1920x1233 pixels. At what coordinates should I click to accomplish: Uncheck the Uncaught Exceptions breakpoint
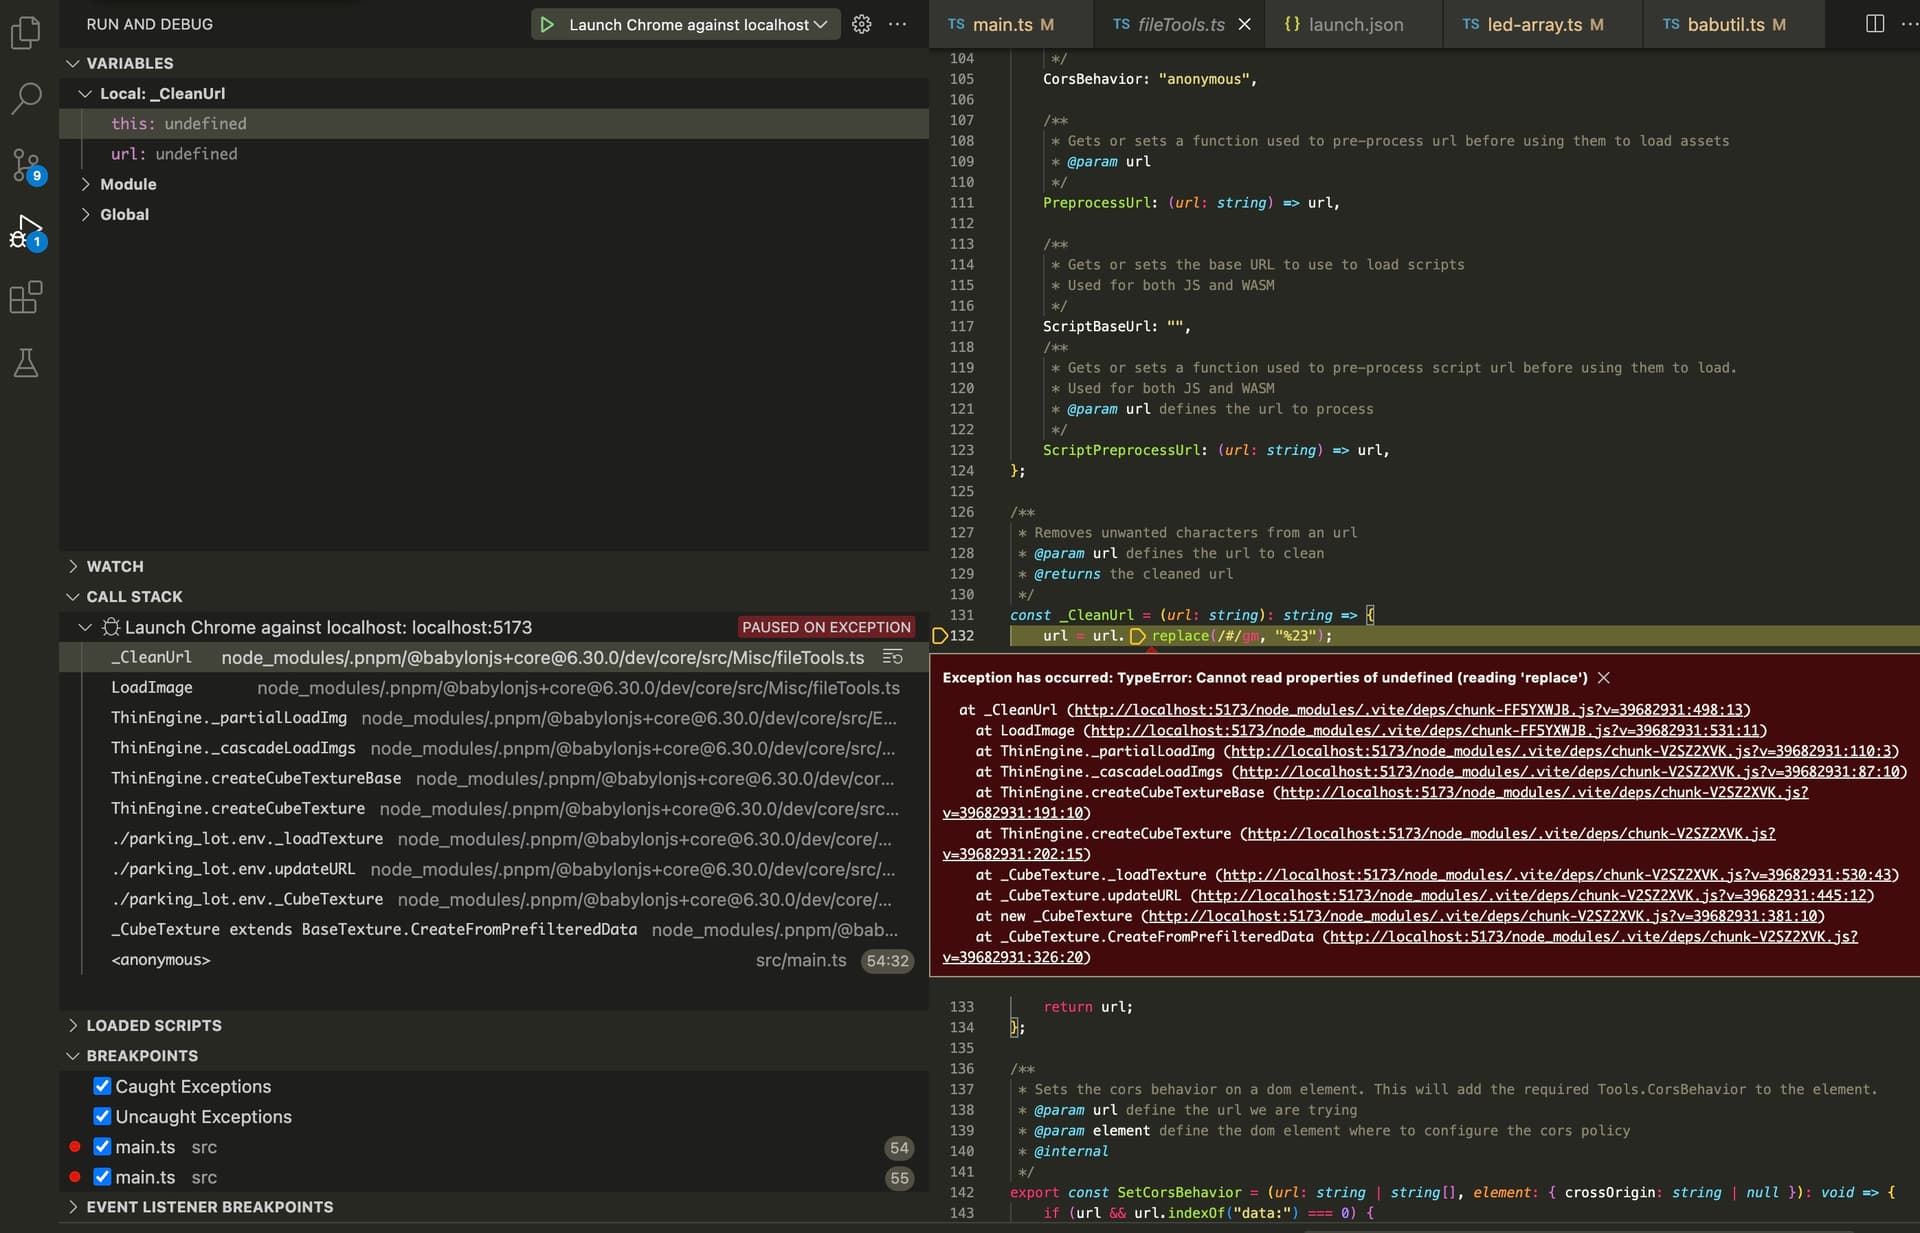(x=102, y=1116)
